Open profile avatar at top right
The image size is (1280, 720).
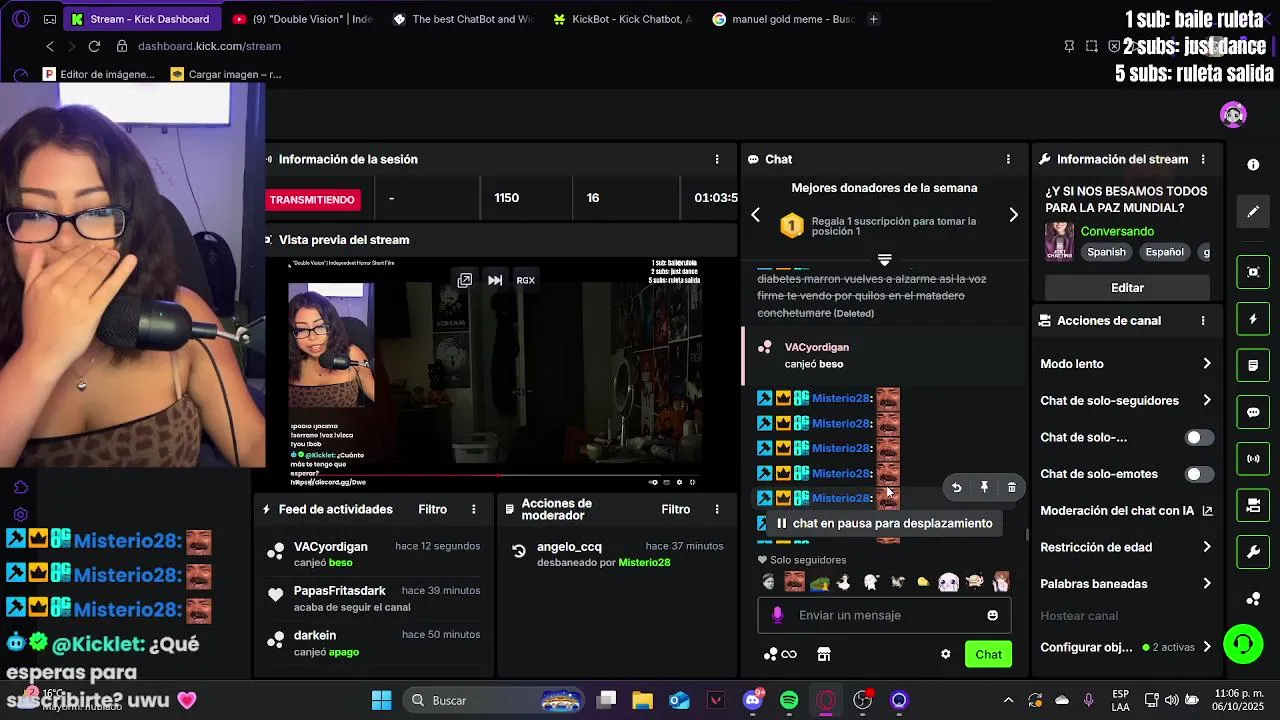[x=1233, y=114]
